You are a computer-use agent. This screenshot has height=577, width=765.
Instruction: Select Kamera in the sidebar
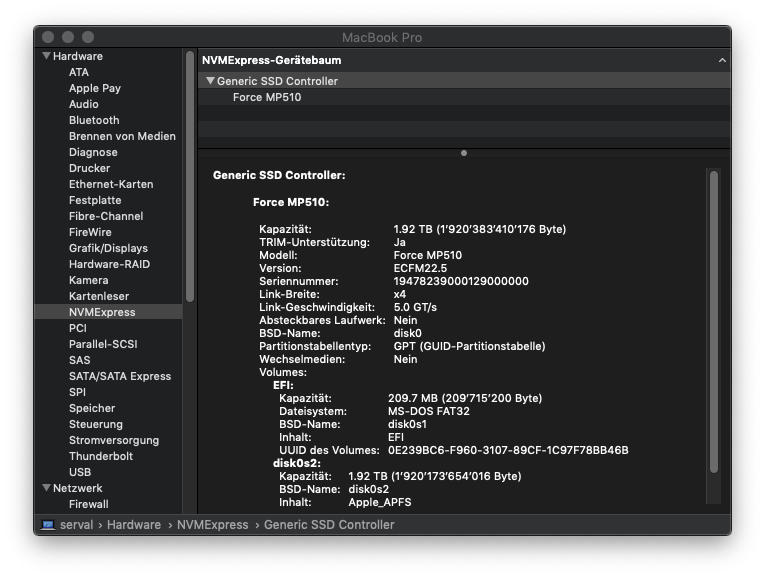pyautogui.click(x=88, y=280)
